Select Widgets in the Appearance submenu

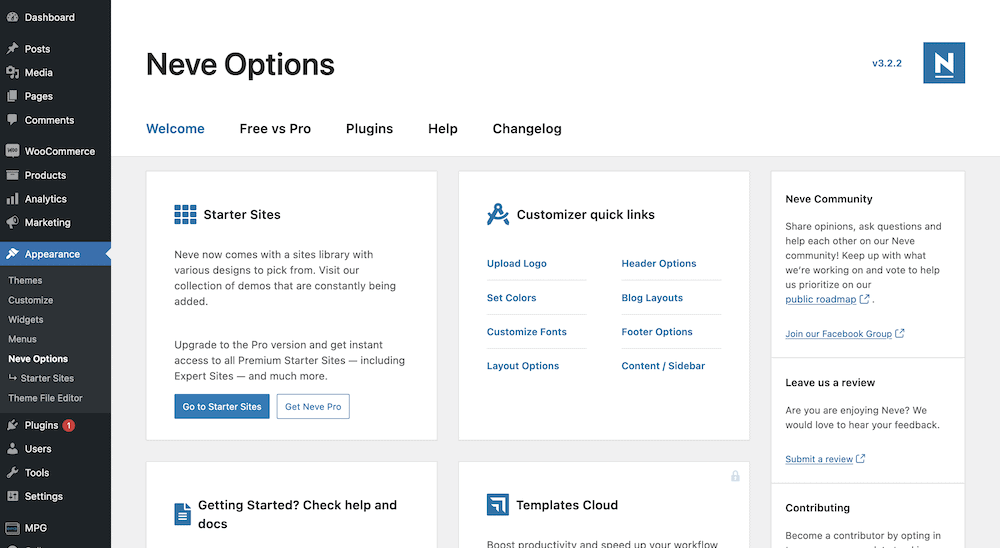point(26,320)
